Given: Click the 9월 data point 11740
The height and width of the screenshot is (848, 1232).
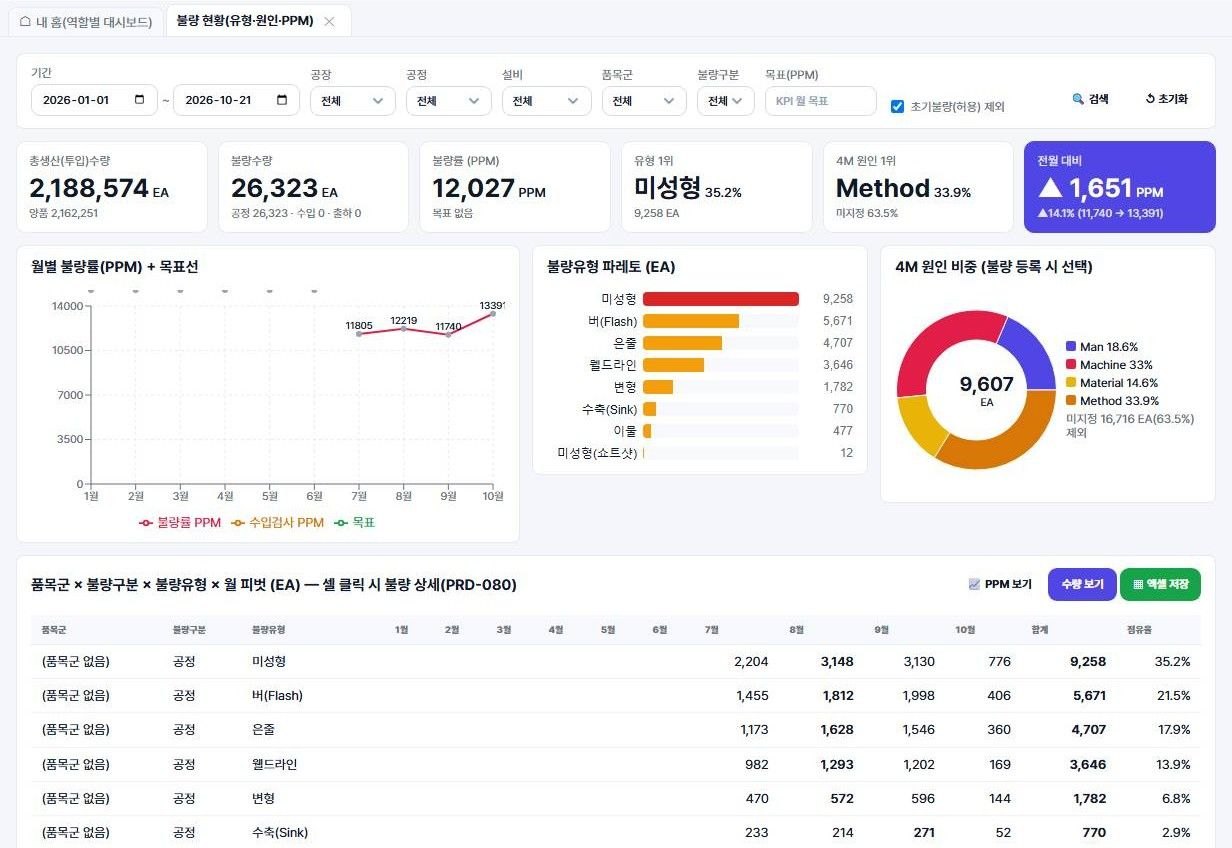Looking at the screenshot, I should (x=448, y=334).
